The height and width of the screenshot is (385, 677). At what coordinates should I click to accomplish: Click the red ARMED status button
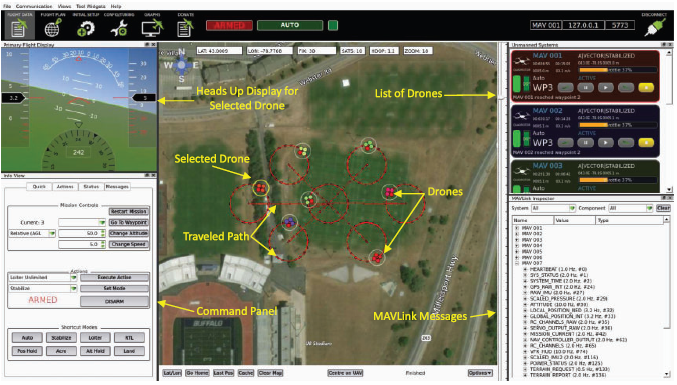tap(229, 25)
